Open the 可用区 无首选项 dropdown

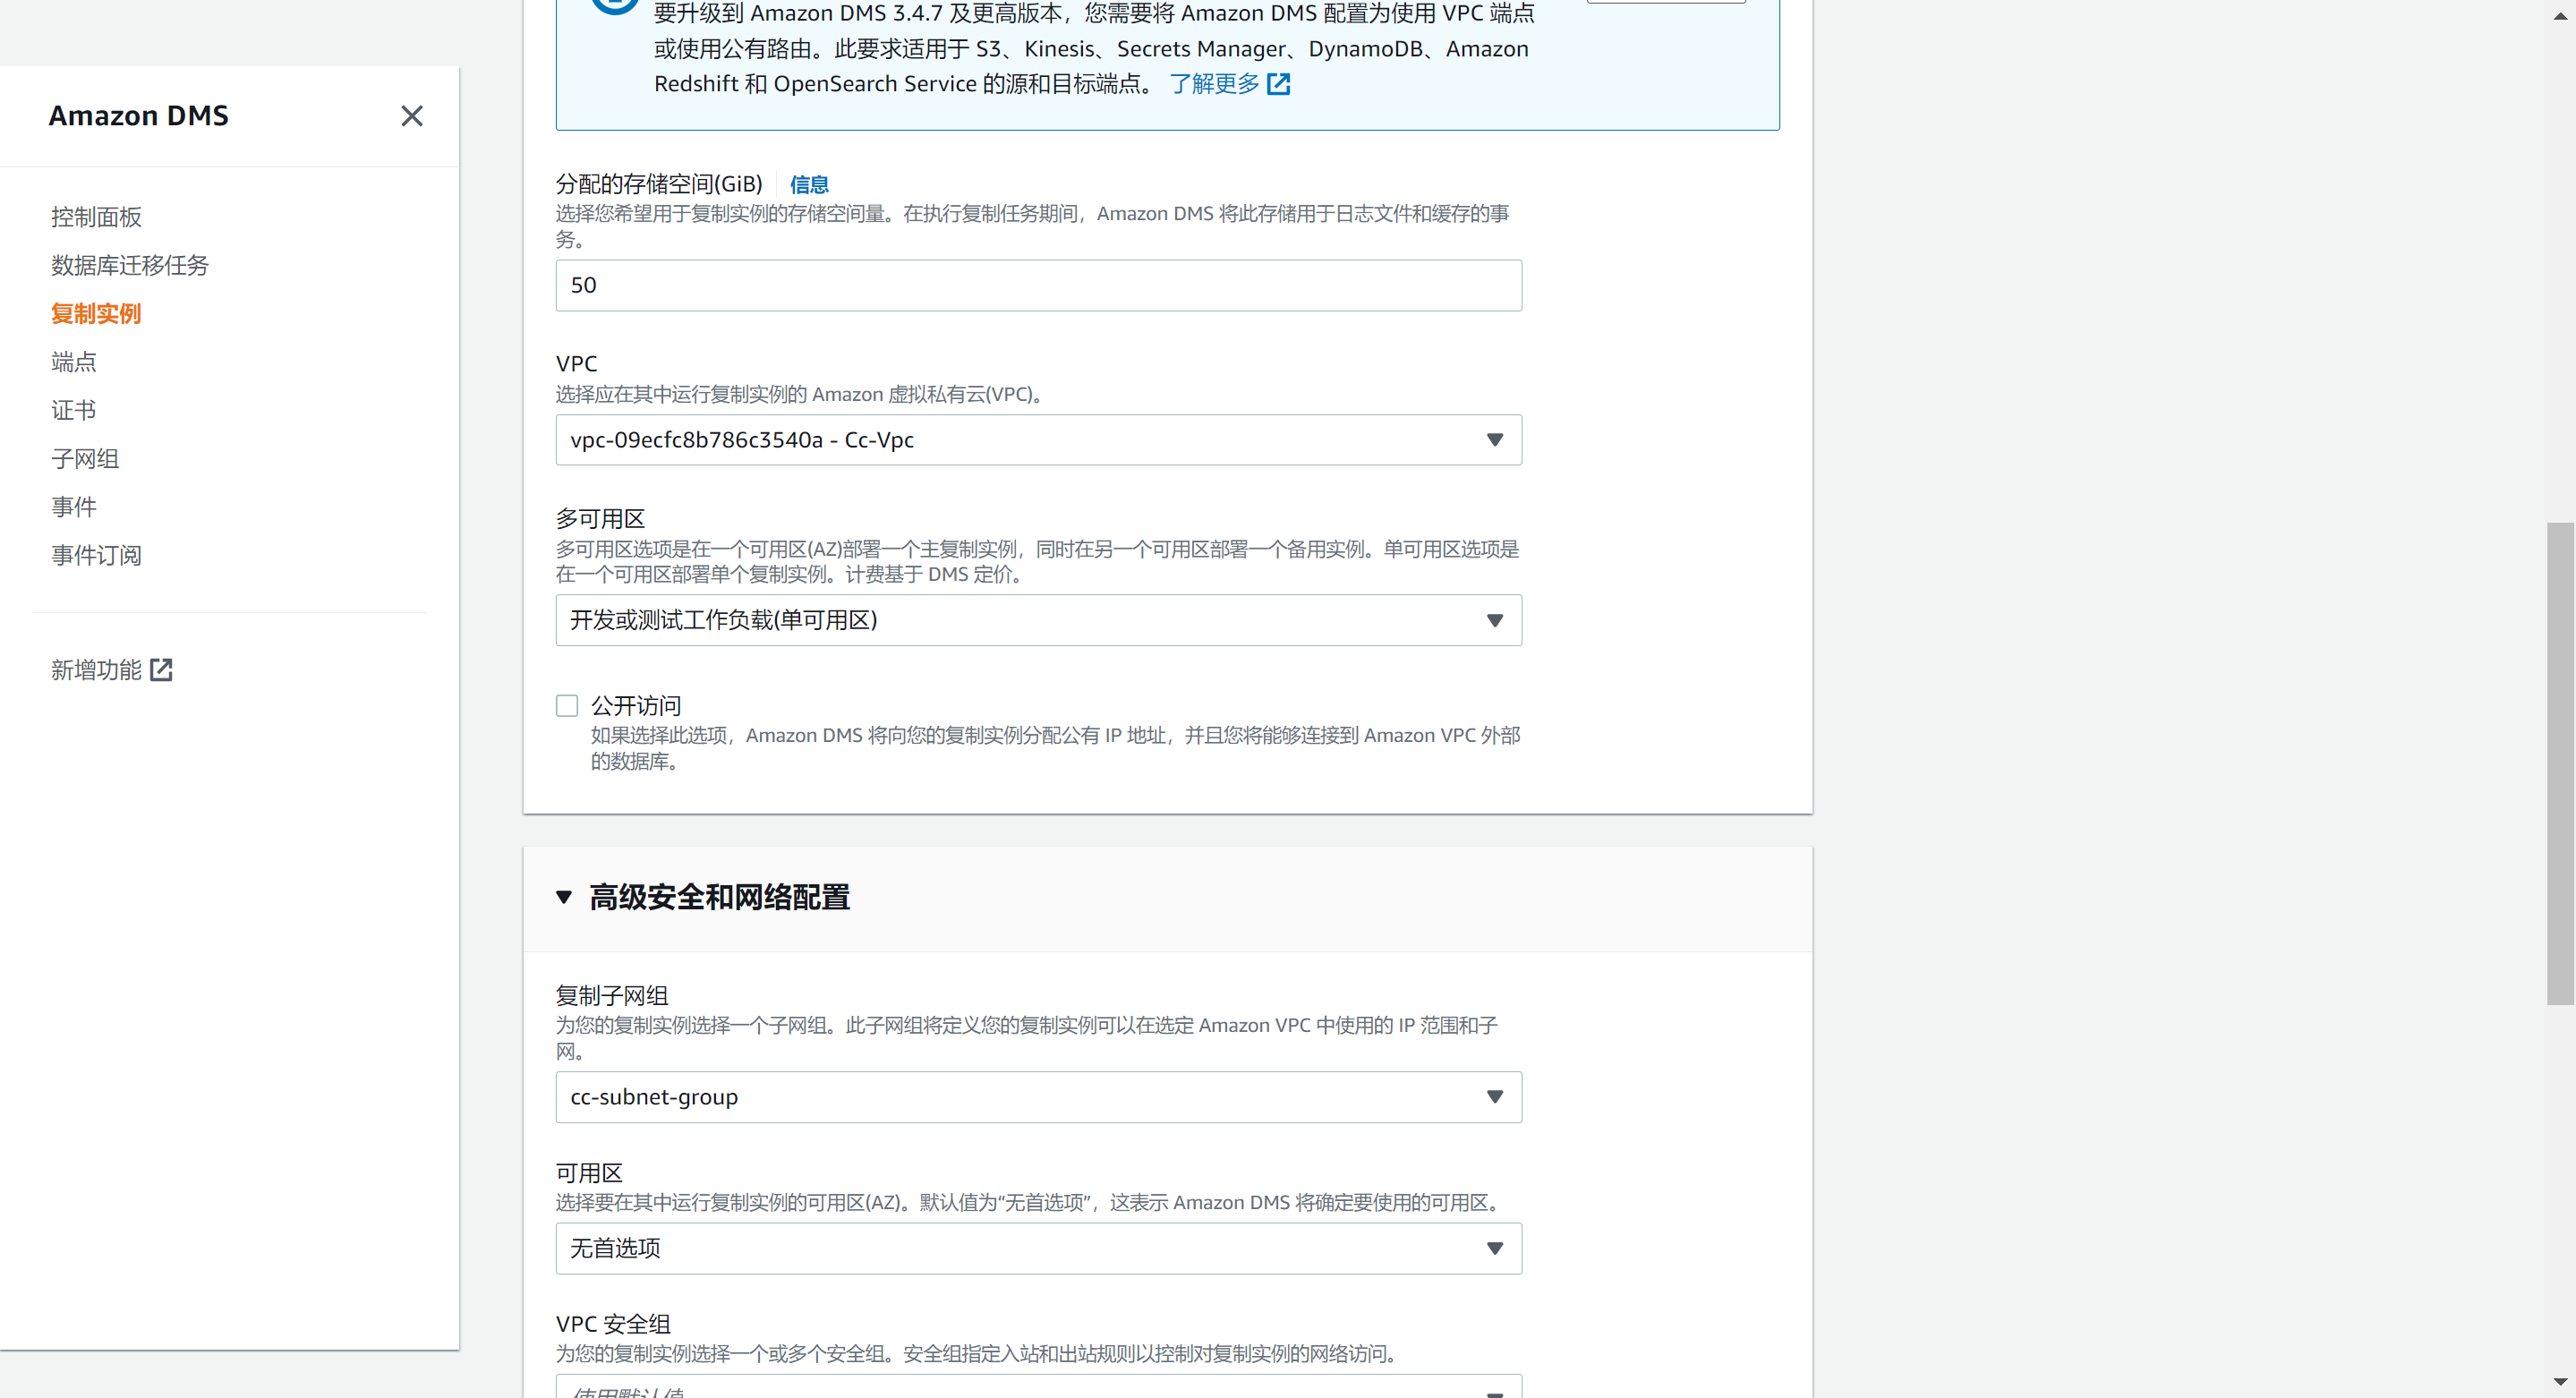[x=1039, y=1248]
